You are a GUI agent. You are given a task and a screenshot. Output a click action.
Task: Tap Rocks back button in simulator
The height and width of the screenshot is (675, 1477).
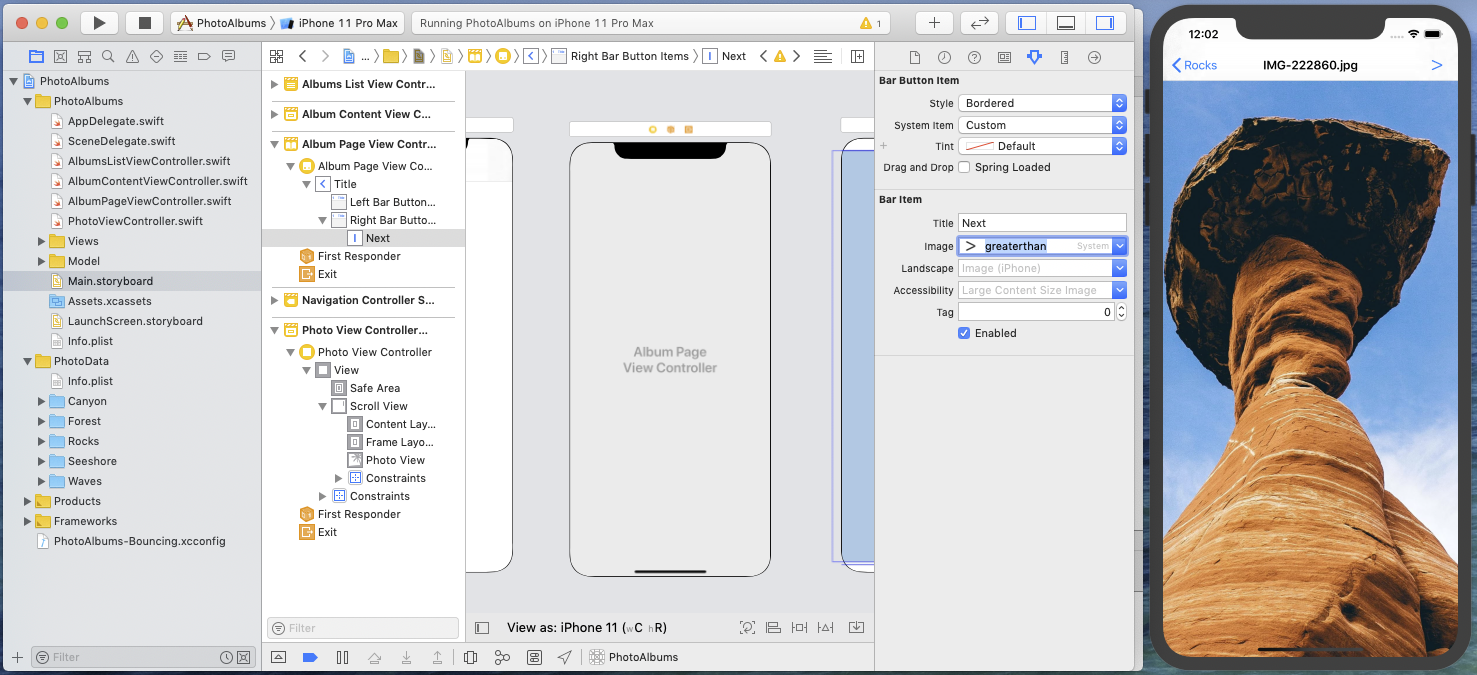point(1194,65)
